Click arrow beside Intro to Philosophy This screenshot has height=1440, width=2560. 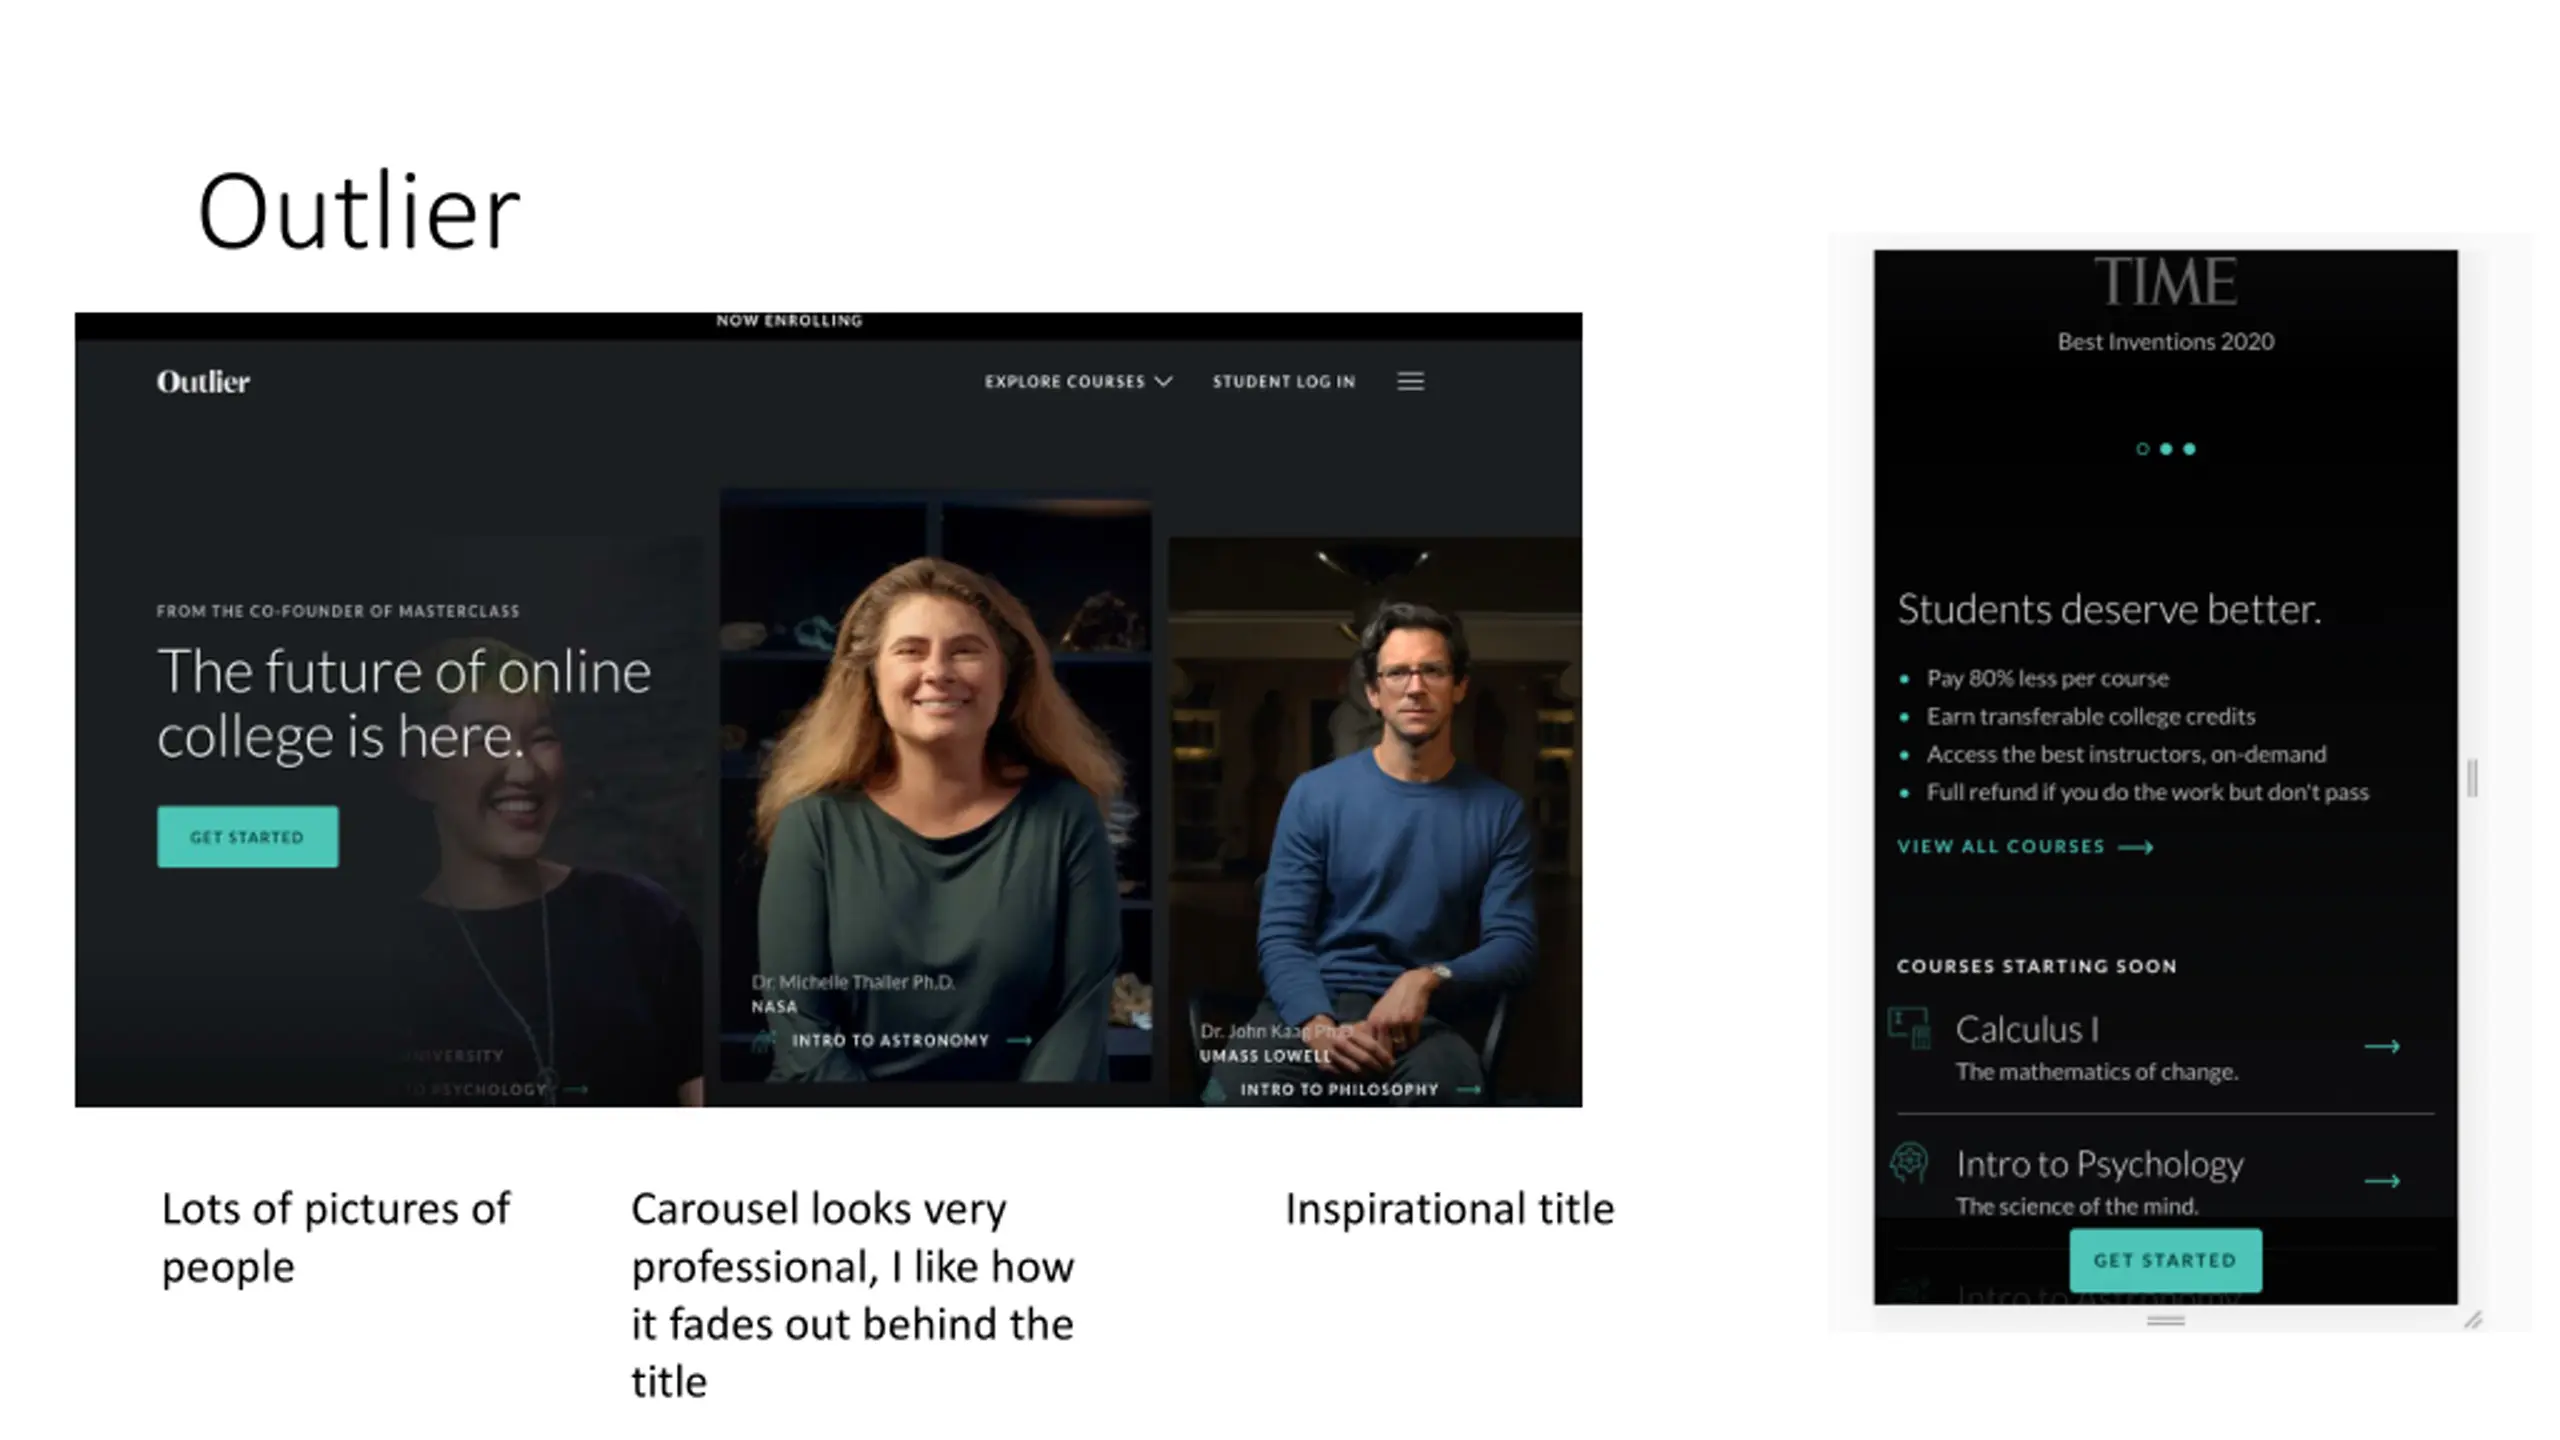1468,1089
